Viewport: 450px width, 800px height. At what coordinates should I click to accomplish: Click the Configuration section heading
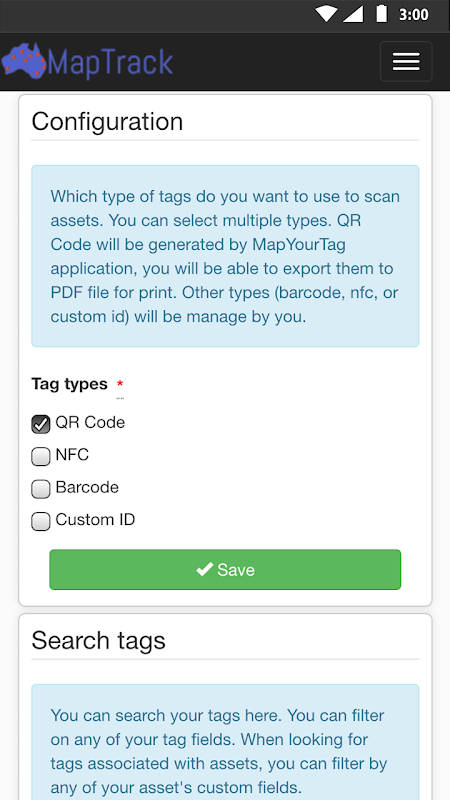click(107, 121)
